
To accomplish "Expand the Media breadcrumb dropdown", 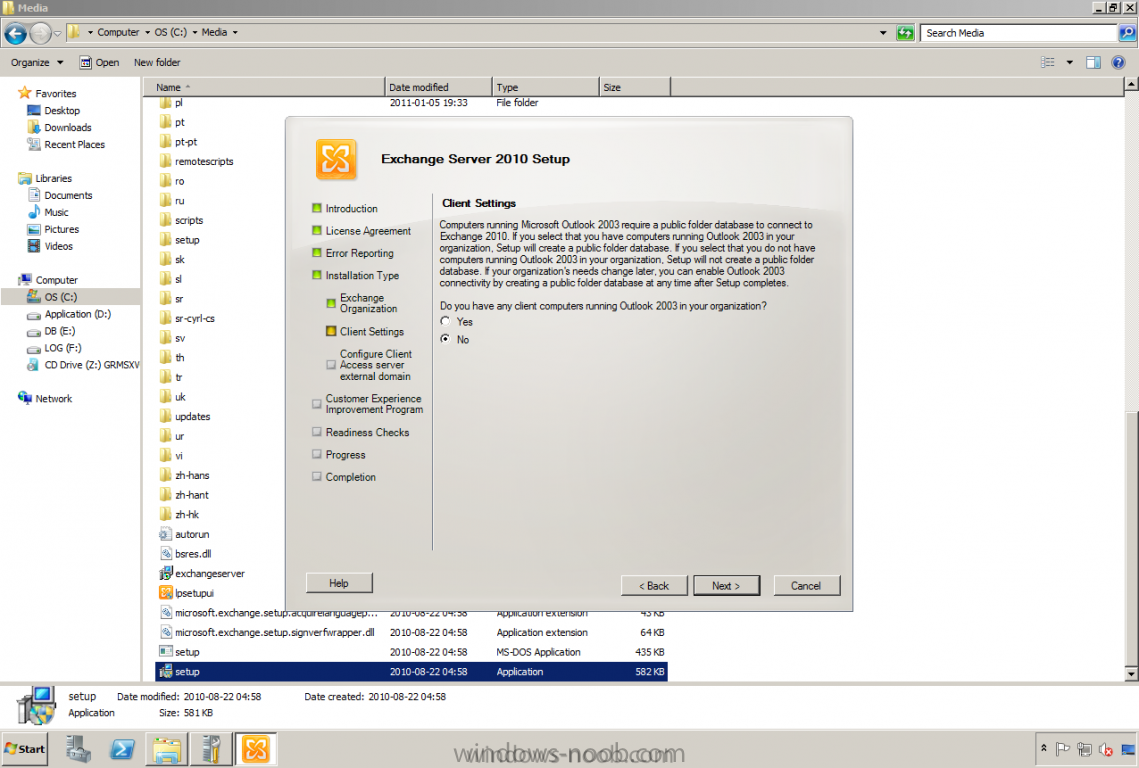I will [x=235, y=33].
